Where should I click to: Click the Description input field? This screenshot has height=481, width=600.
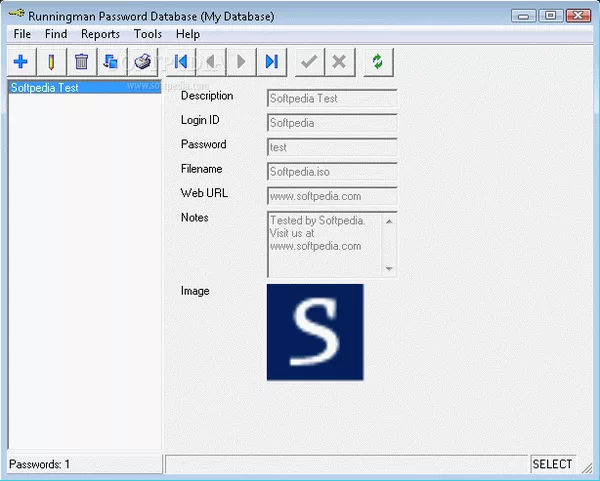[332, 98]
